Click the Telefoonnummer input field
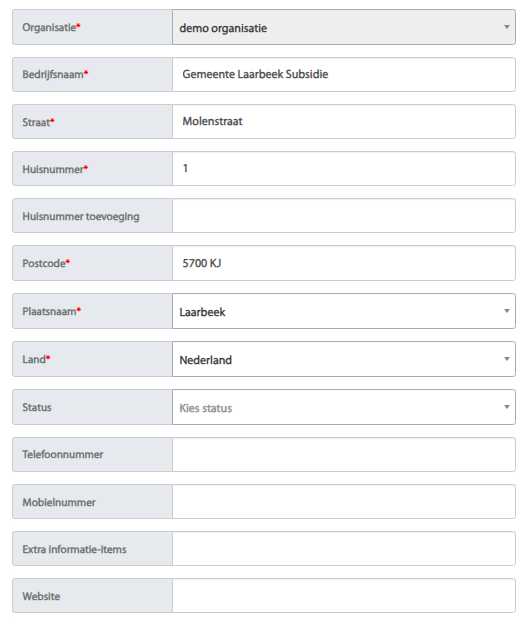This screenshot has width=527, height=620. click(344, 455)
